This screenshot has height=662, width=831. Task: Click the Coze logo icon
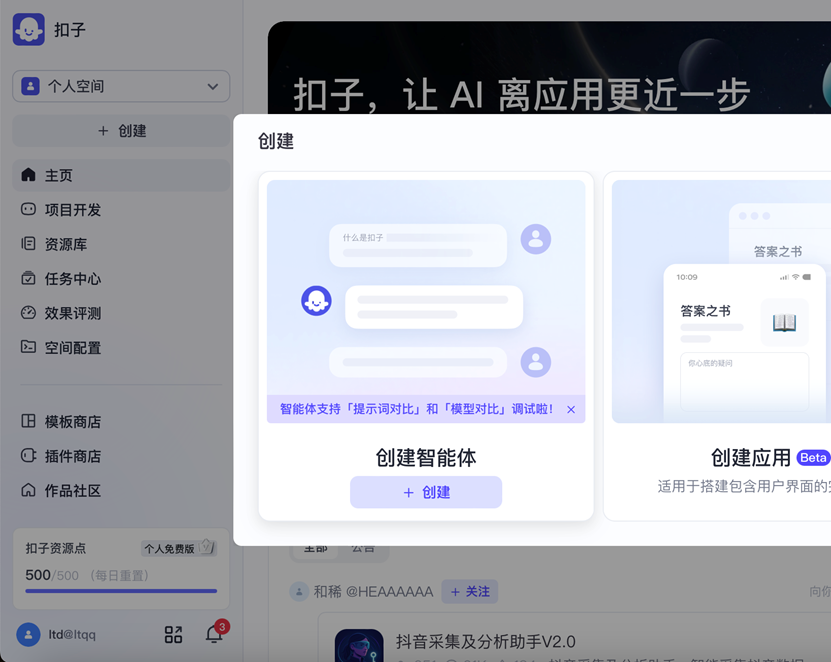[x=29, y=30]
